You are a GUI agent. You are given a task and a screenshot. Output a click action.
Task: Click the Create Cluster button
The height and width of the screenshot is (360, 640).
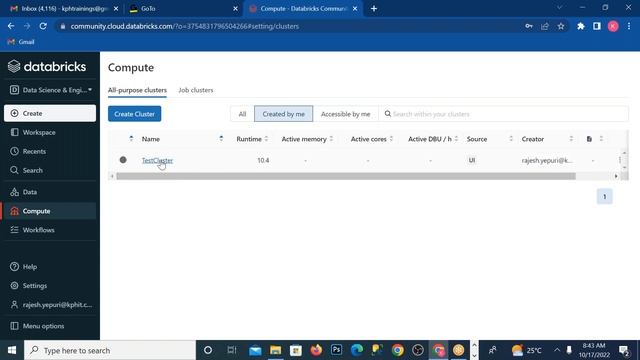point(134,114)
